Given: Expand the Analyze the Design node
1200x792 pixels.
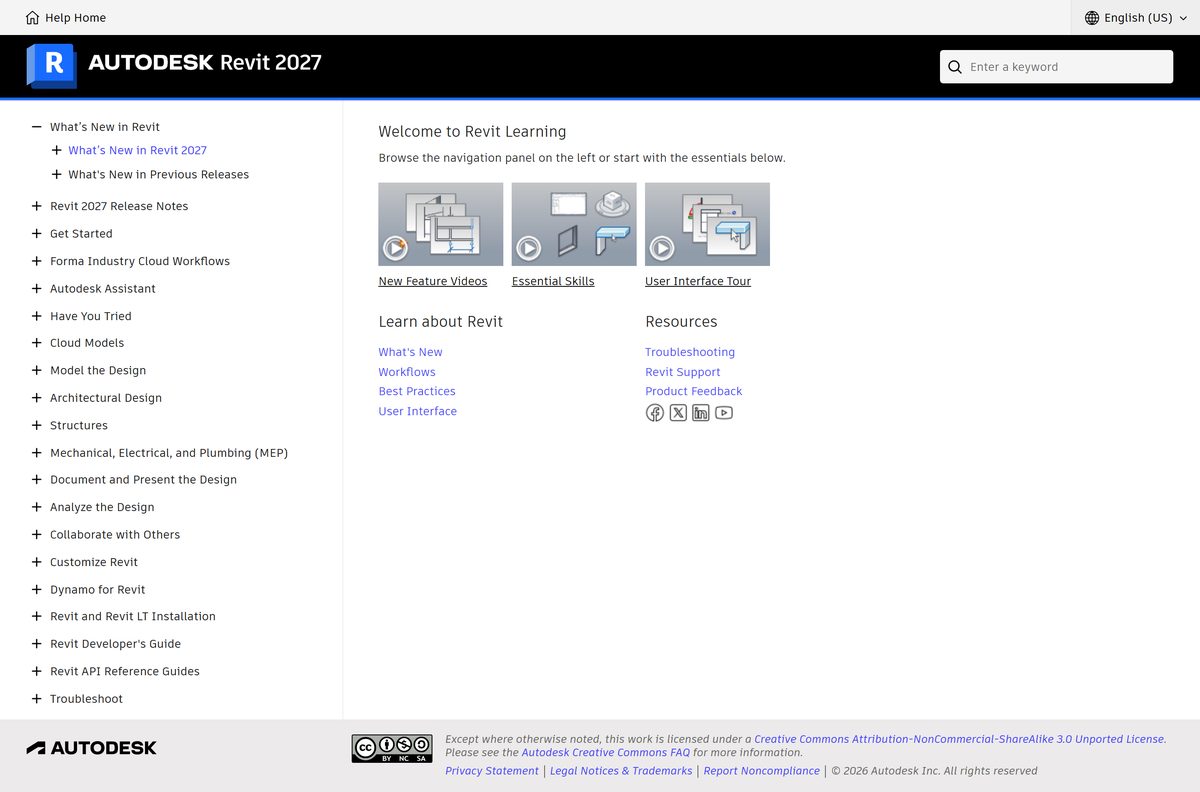Looking at the screenshot, I should click(x=37, y=507).
